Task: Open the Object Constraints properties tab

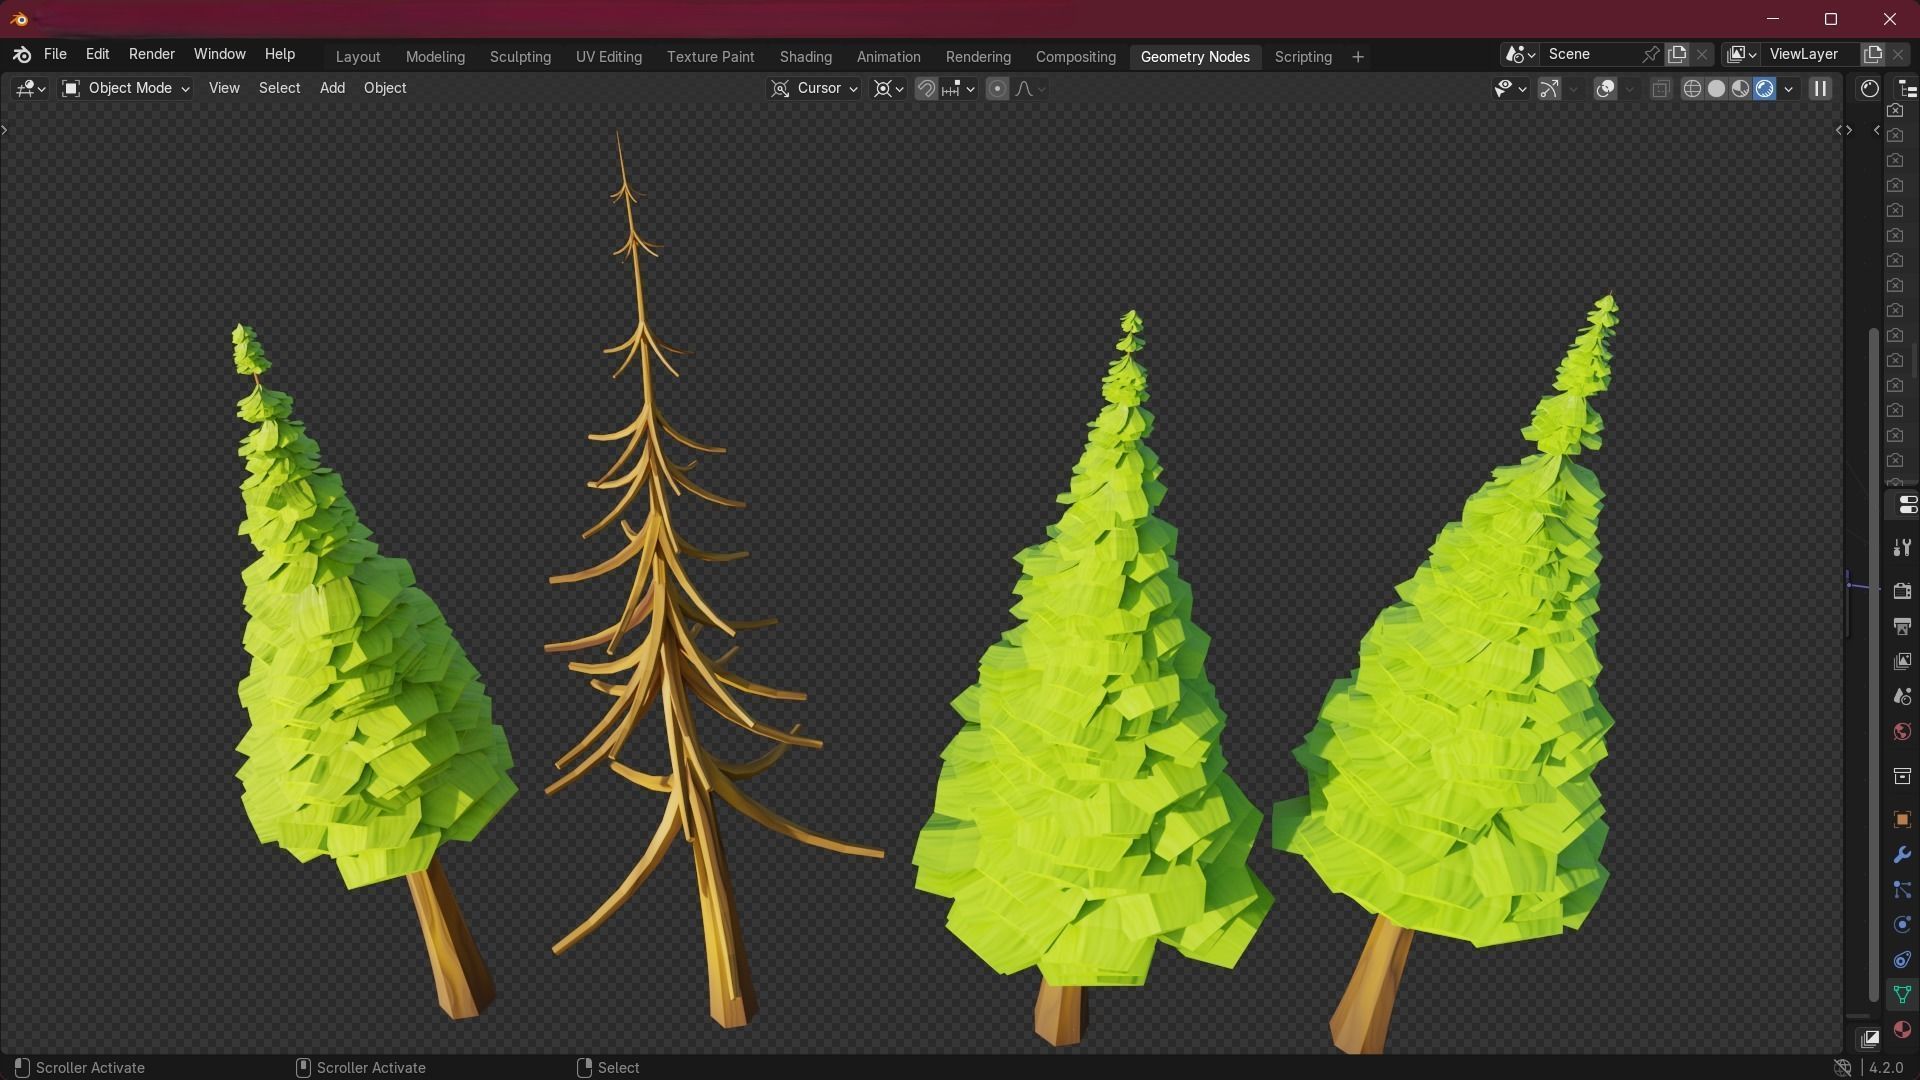Action: [x=1902, y=960]
